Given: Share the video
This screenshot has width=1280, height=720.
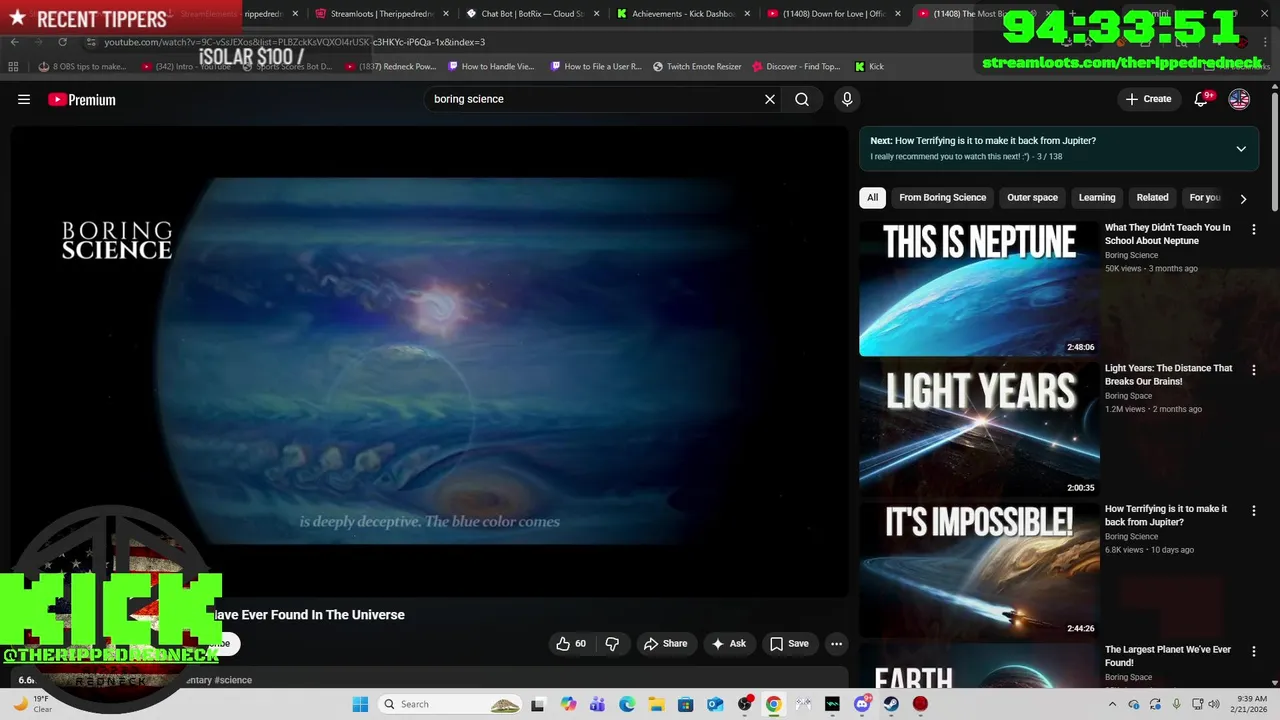Looking at the screenshot, I should point(665,644).
